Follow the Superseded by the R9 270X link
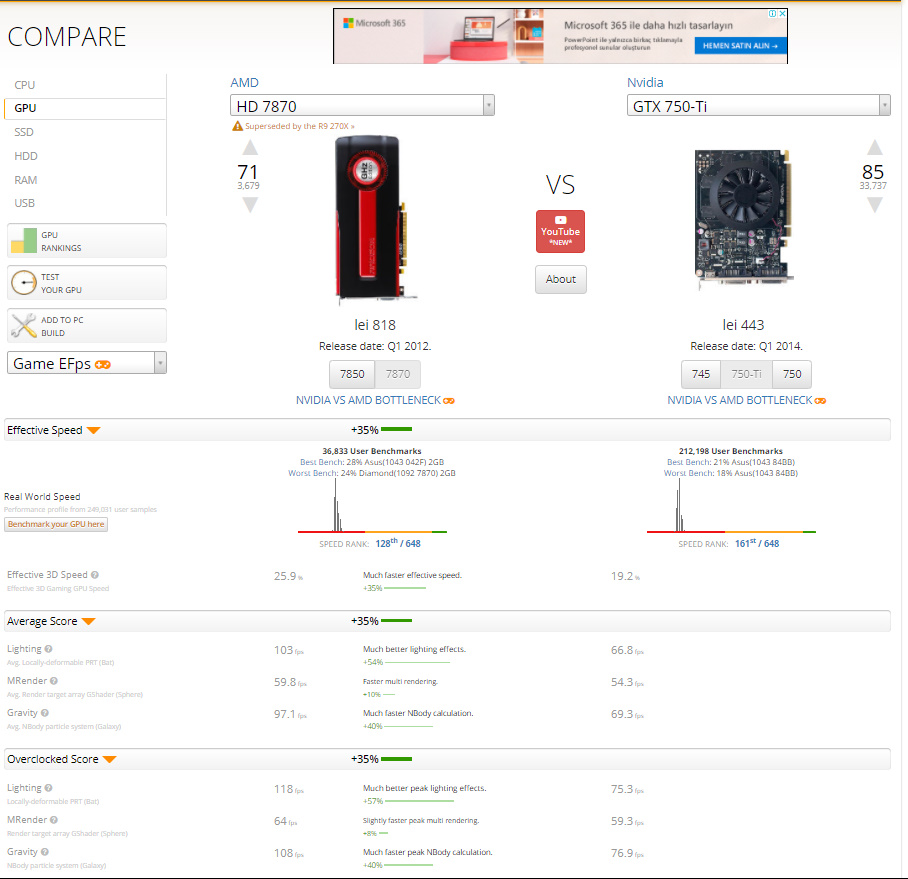 tap(300, 126)
